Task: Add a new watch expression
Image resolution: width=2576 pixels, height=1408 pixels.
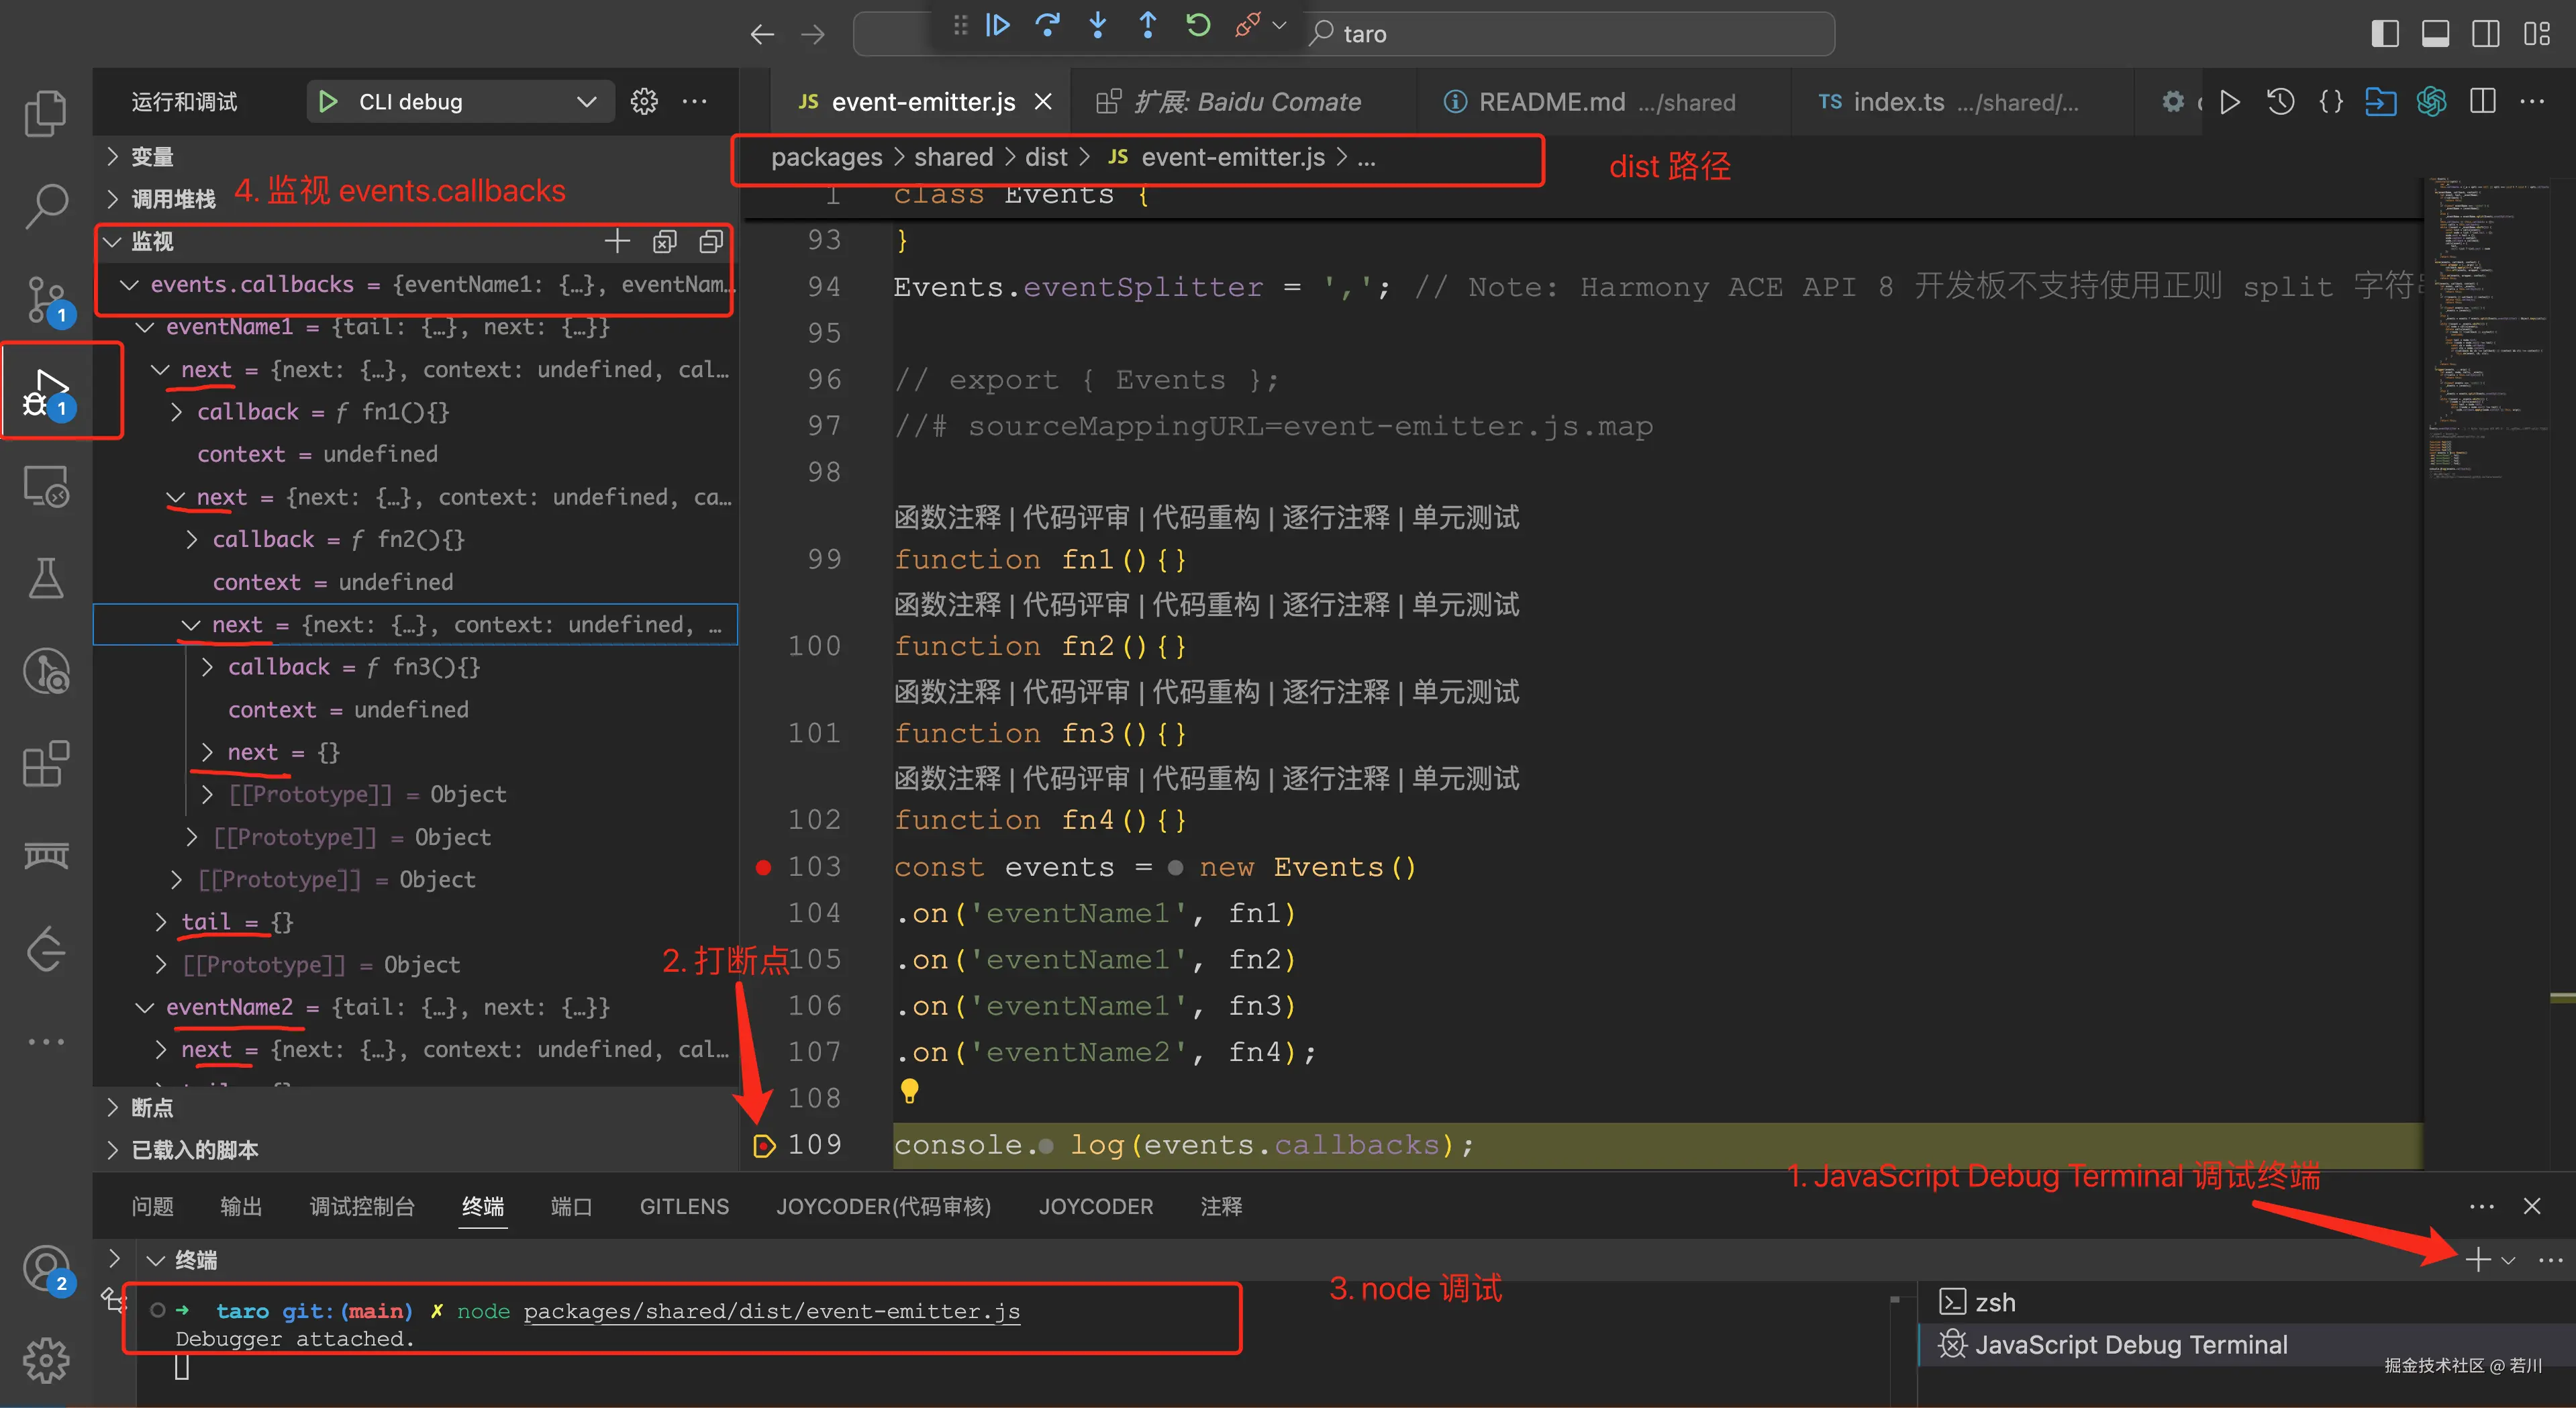Action: click(x=617, y=241)
